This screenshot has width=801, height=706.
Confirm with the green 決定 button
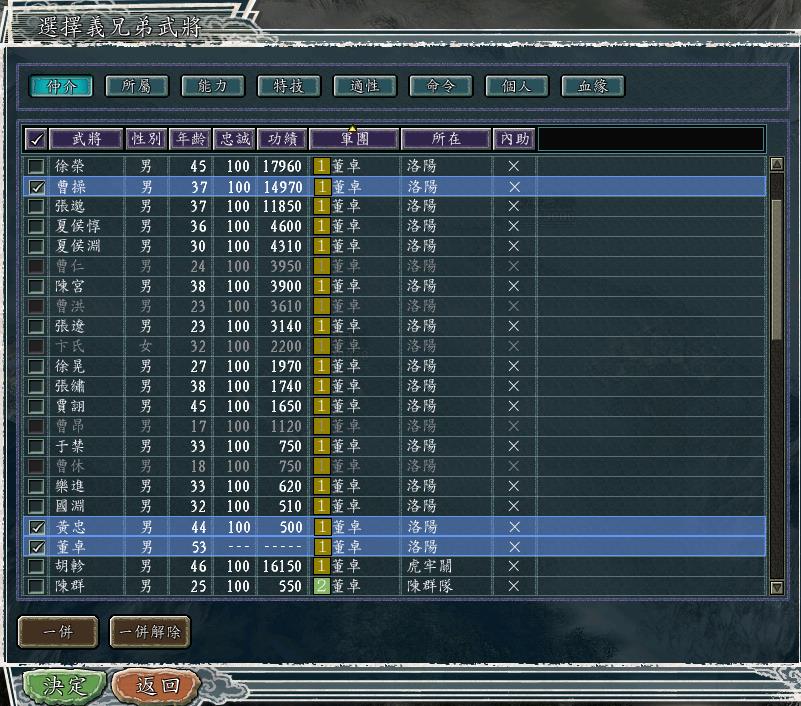tap(65, 686)
